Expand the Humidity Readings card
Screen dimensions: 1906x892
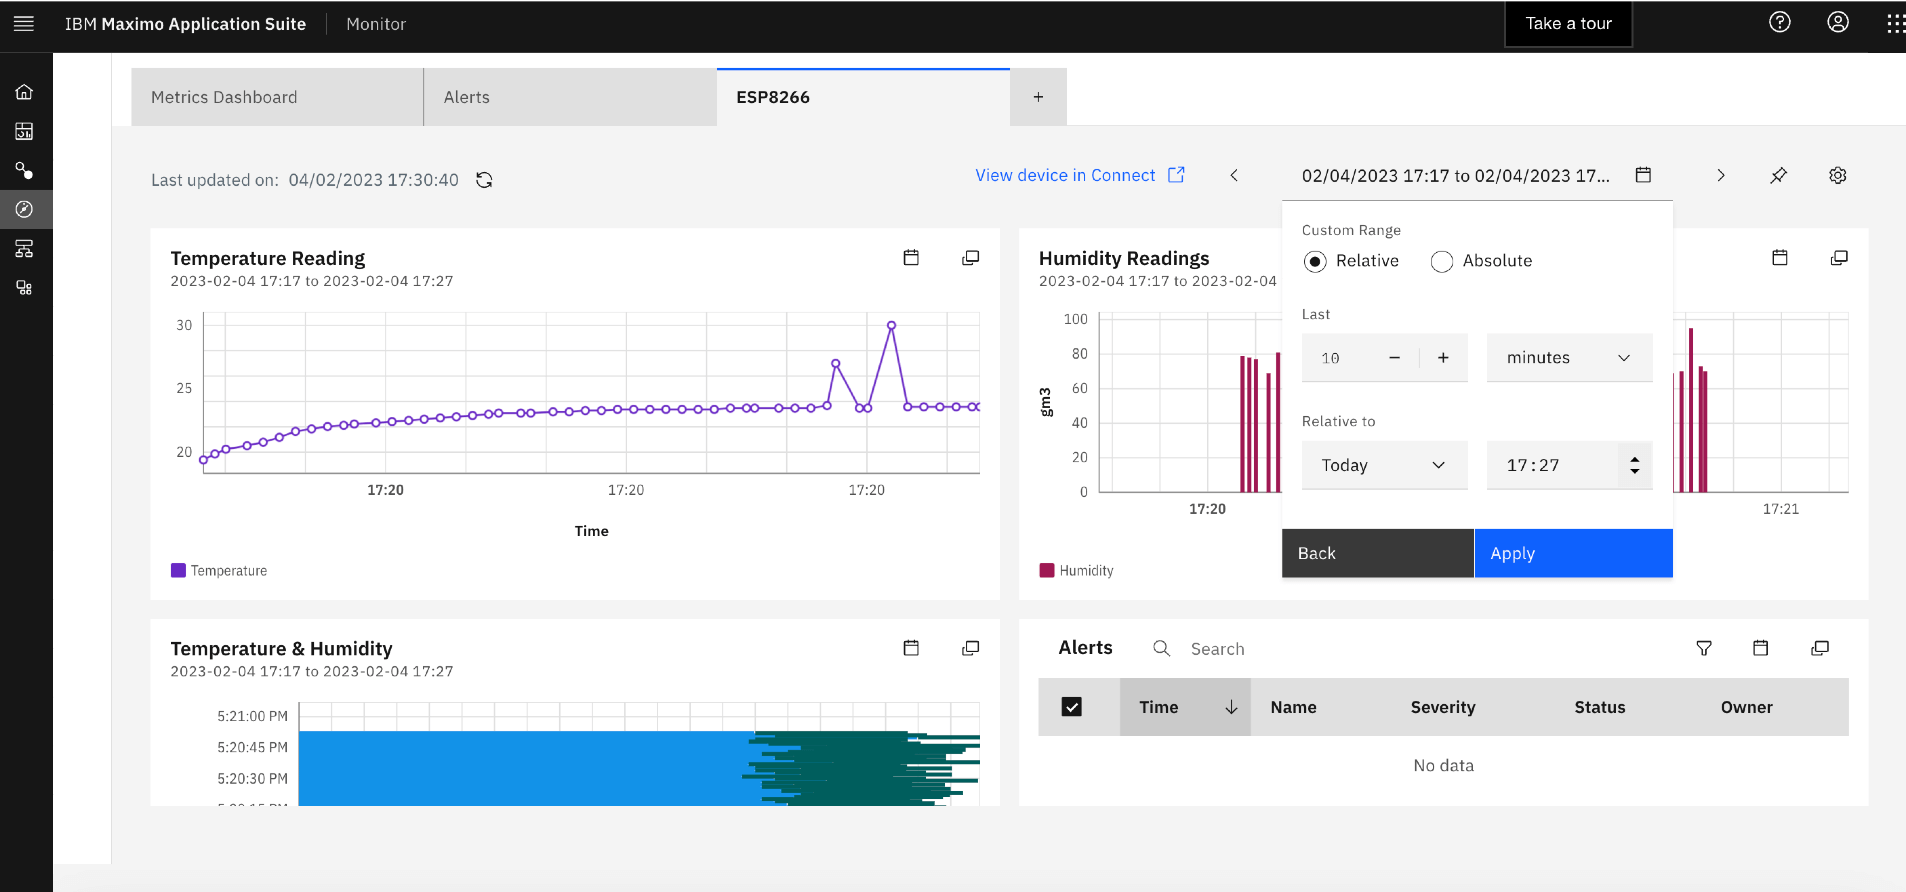(1839, 258)
